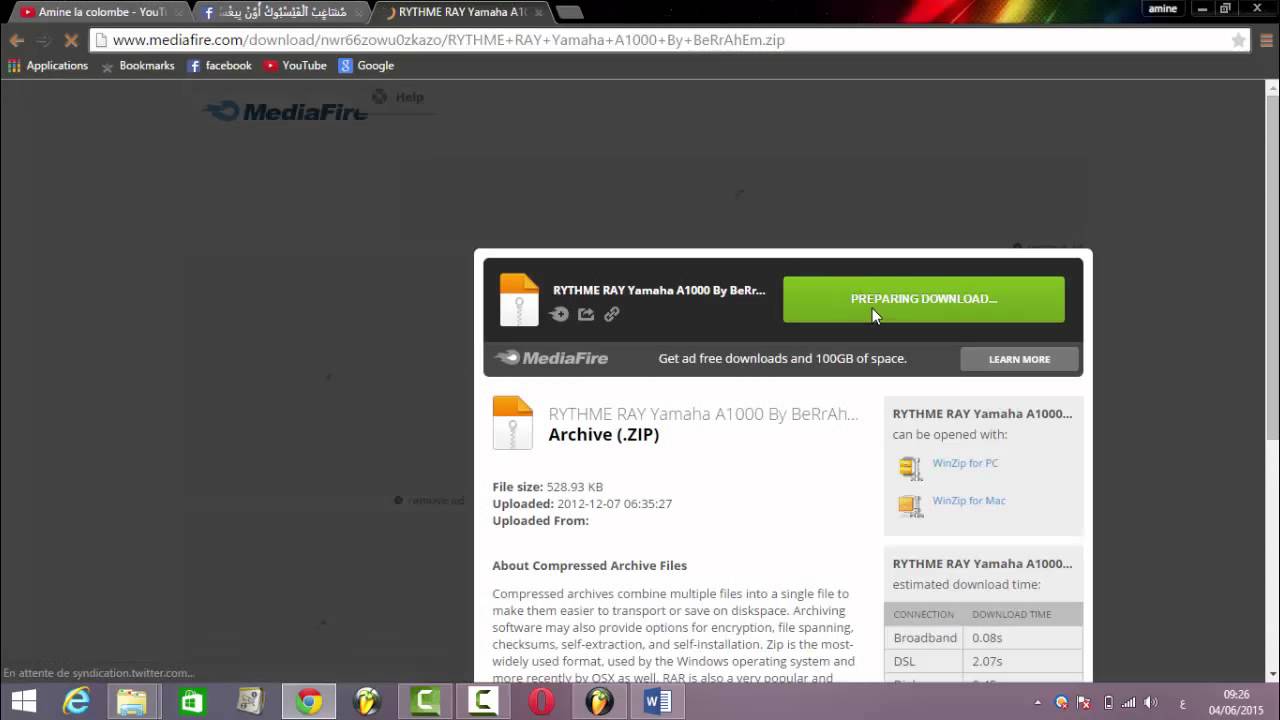
Task: Select the RYTHME RAY Yamaha tab
Action: pyautogui.click(x=462, y=12)
